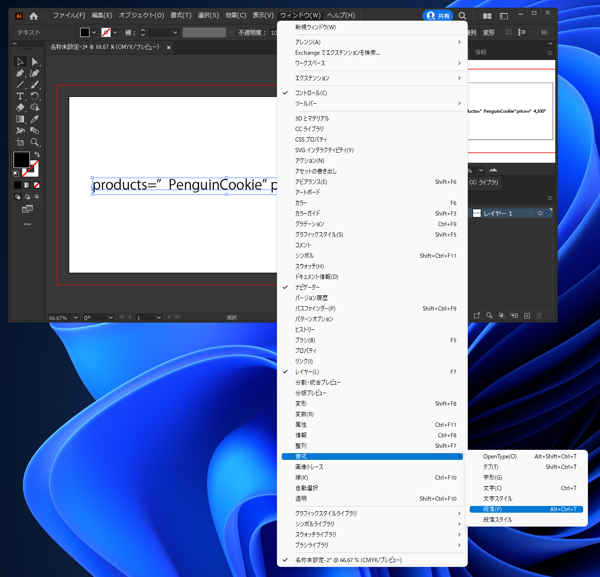Choose Paragraph (段落(P)) from submenu
Viewport: 600px width, 577px height.
(x=526, y=509)
